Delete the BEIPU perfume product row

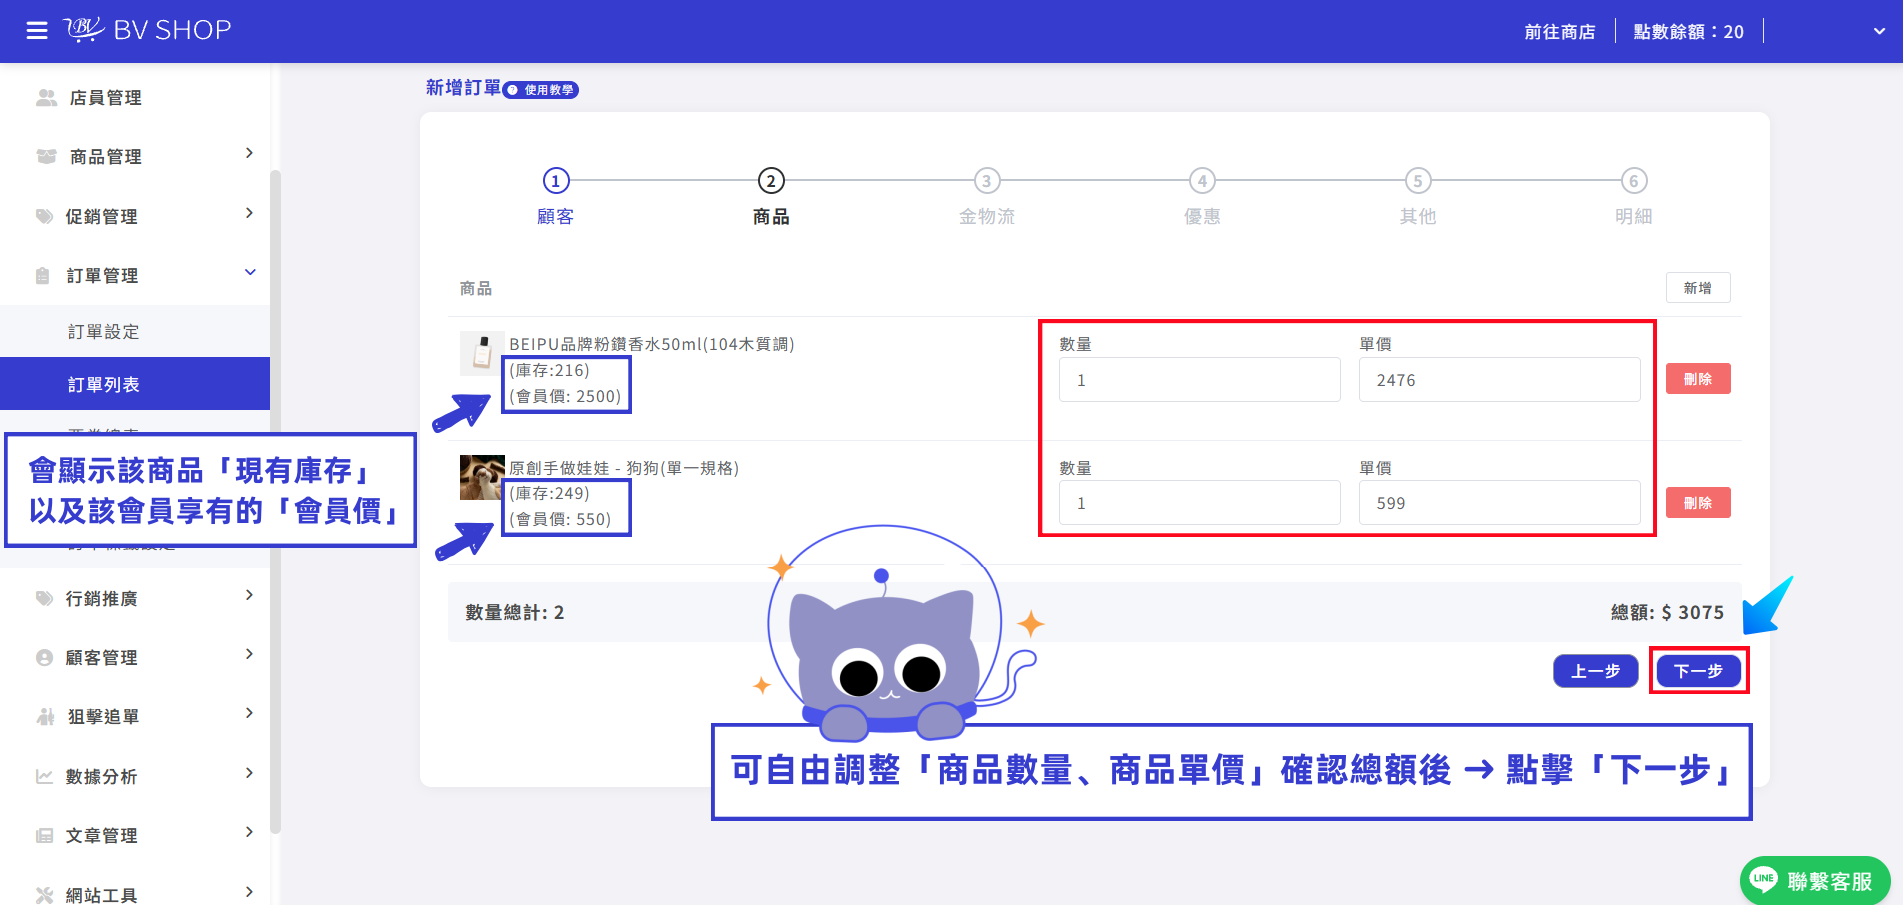pyautogui.click(x=1698, y=379)
